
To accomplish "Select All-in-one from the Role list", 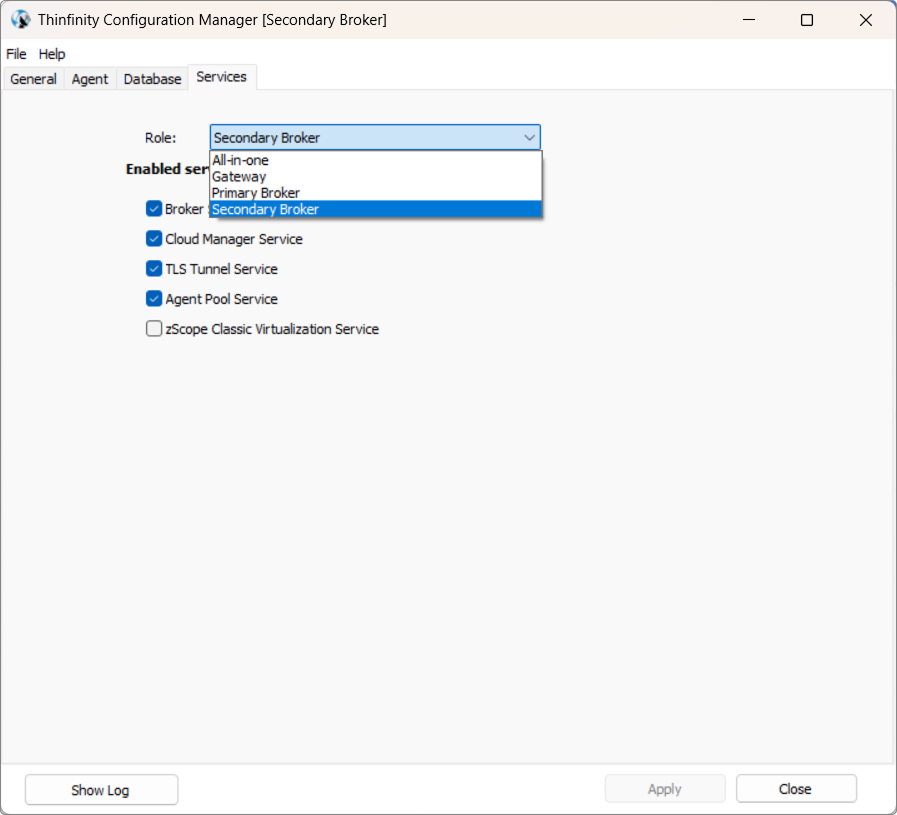I will [x=241, y=160].
